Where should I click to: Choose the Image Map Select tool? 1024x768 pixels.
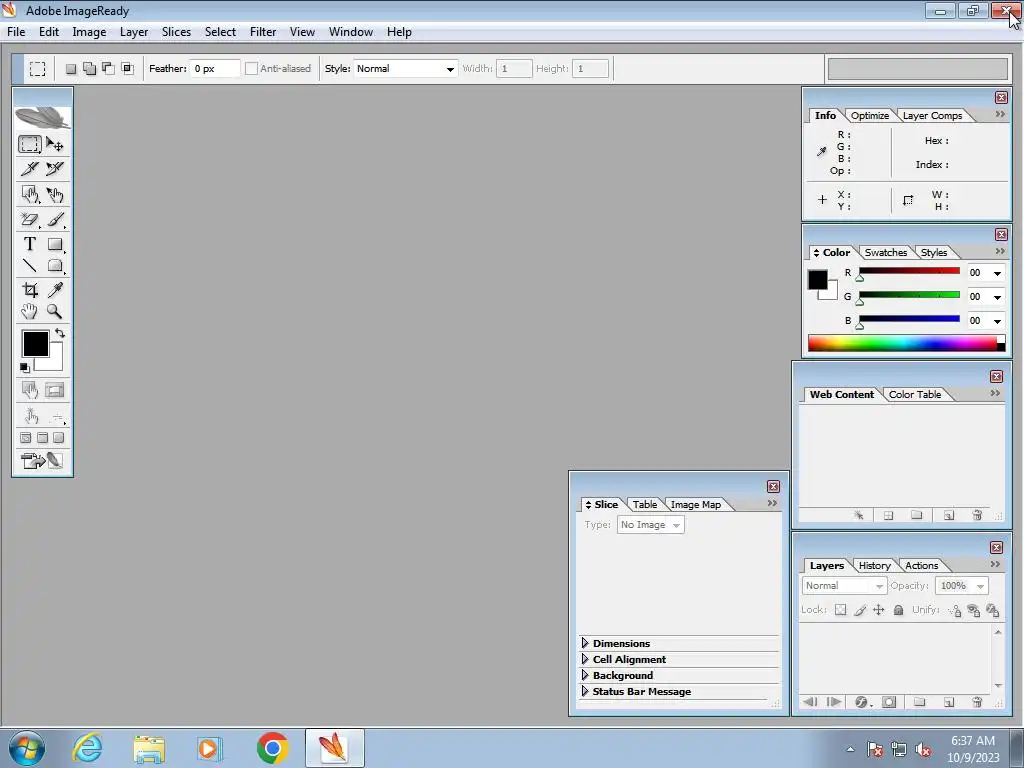point(55,195)
